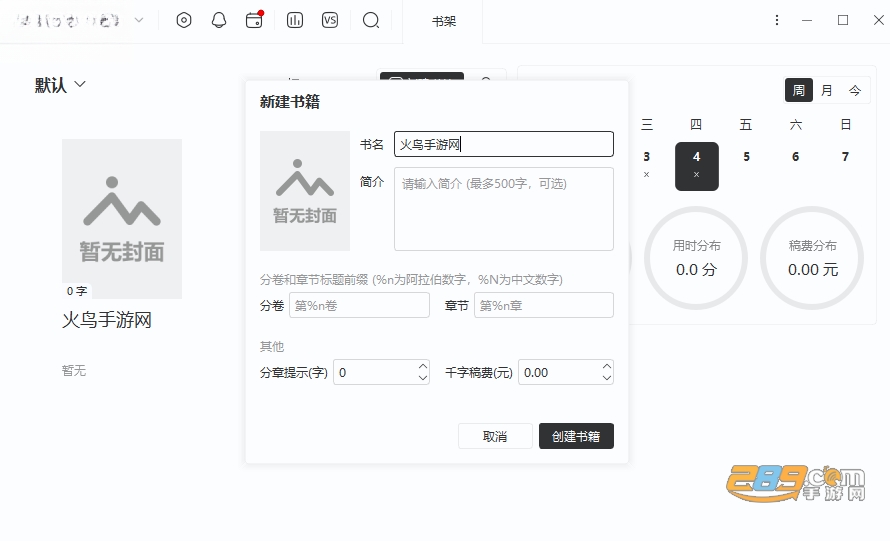Select day 6 in the calendar

(796, 157)
